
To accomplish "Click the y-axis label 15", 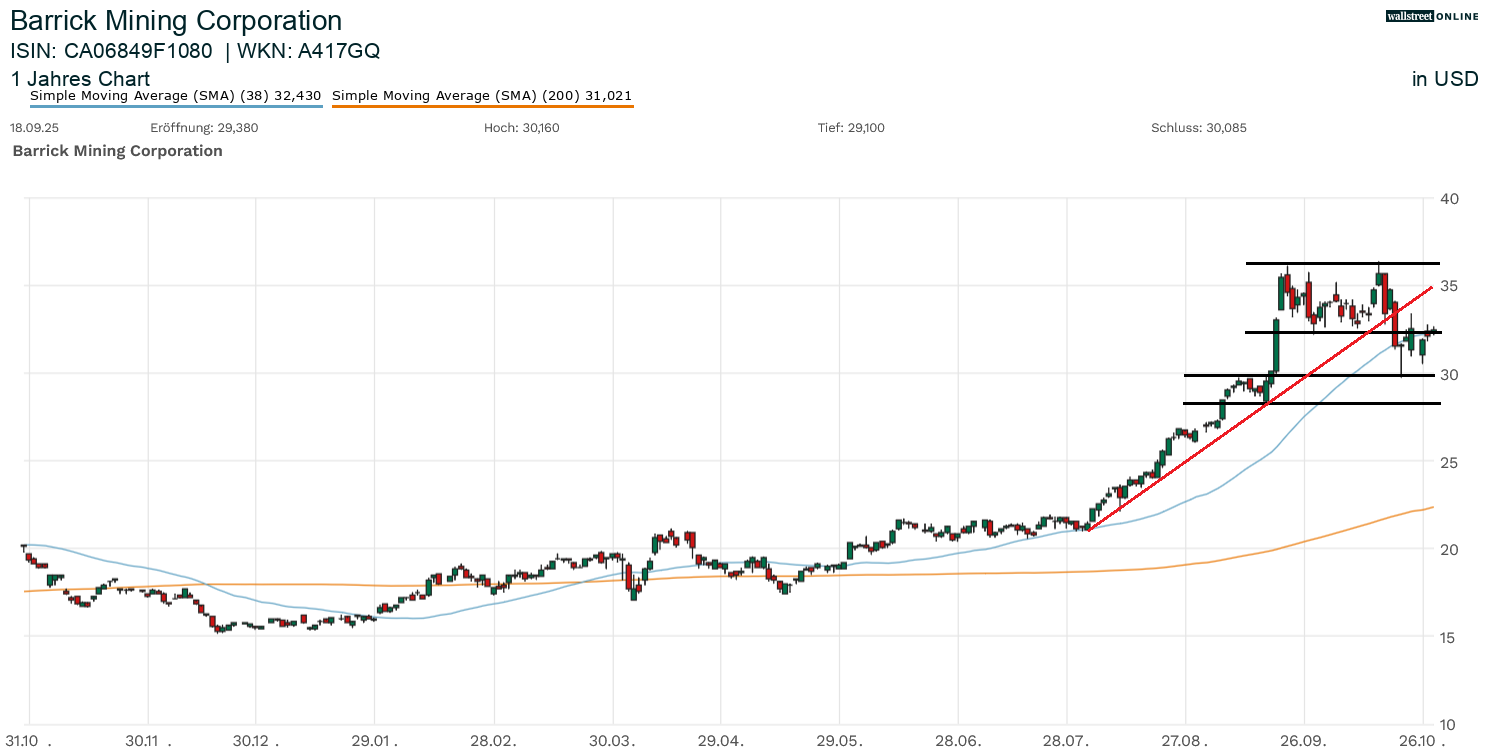I will 1449,637.
